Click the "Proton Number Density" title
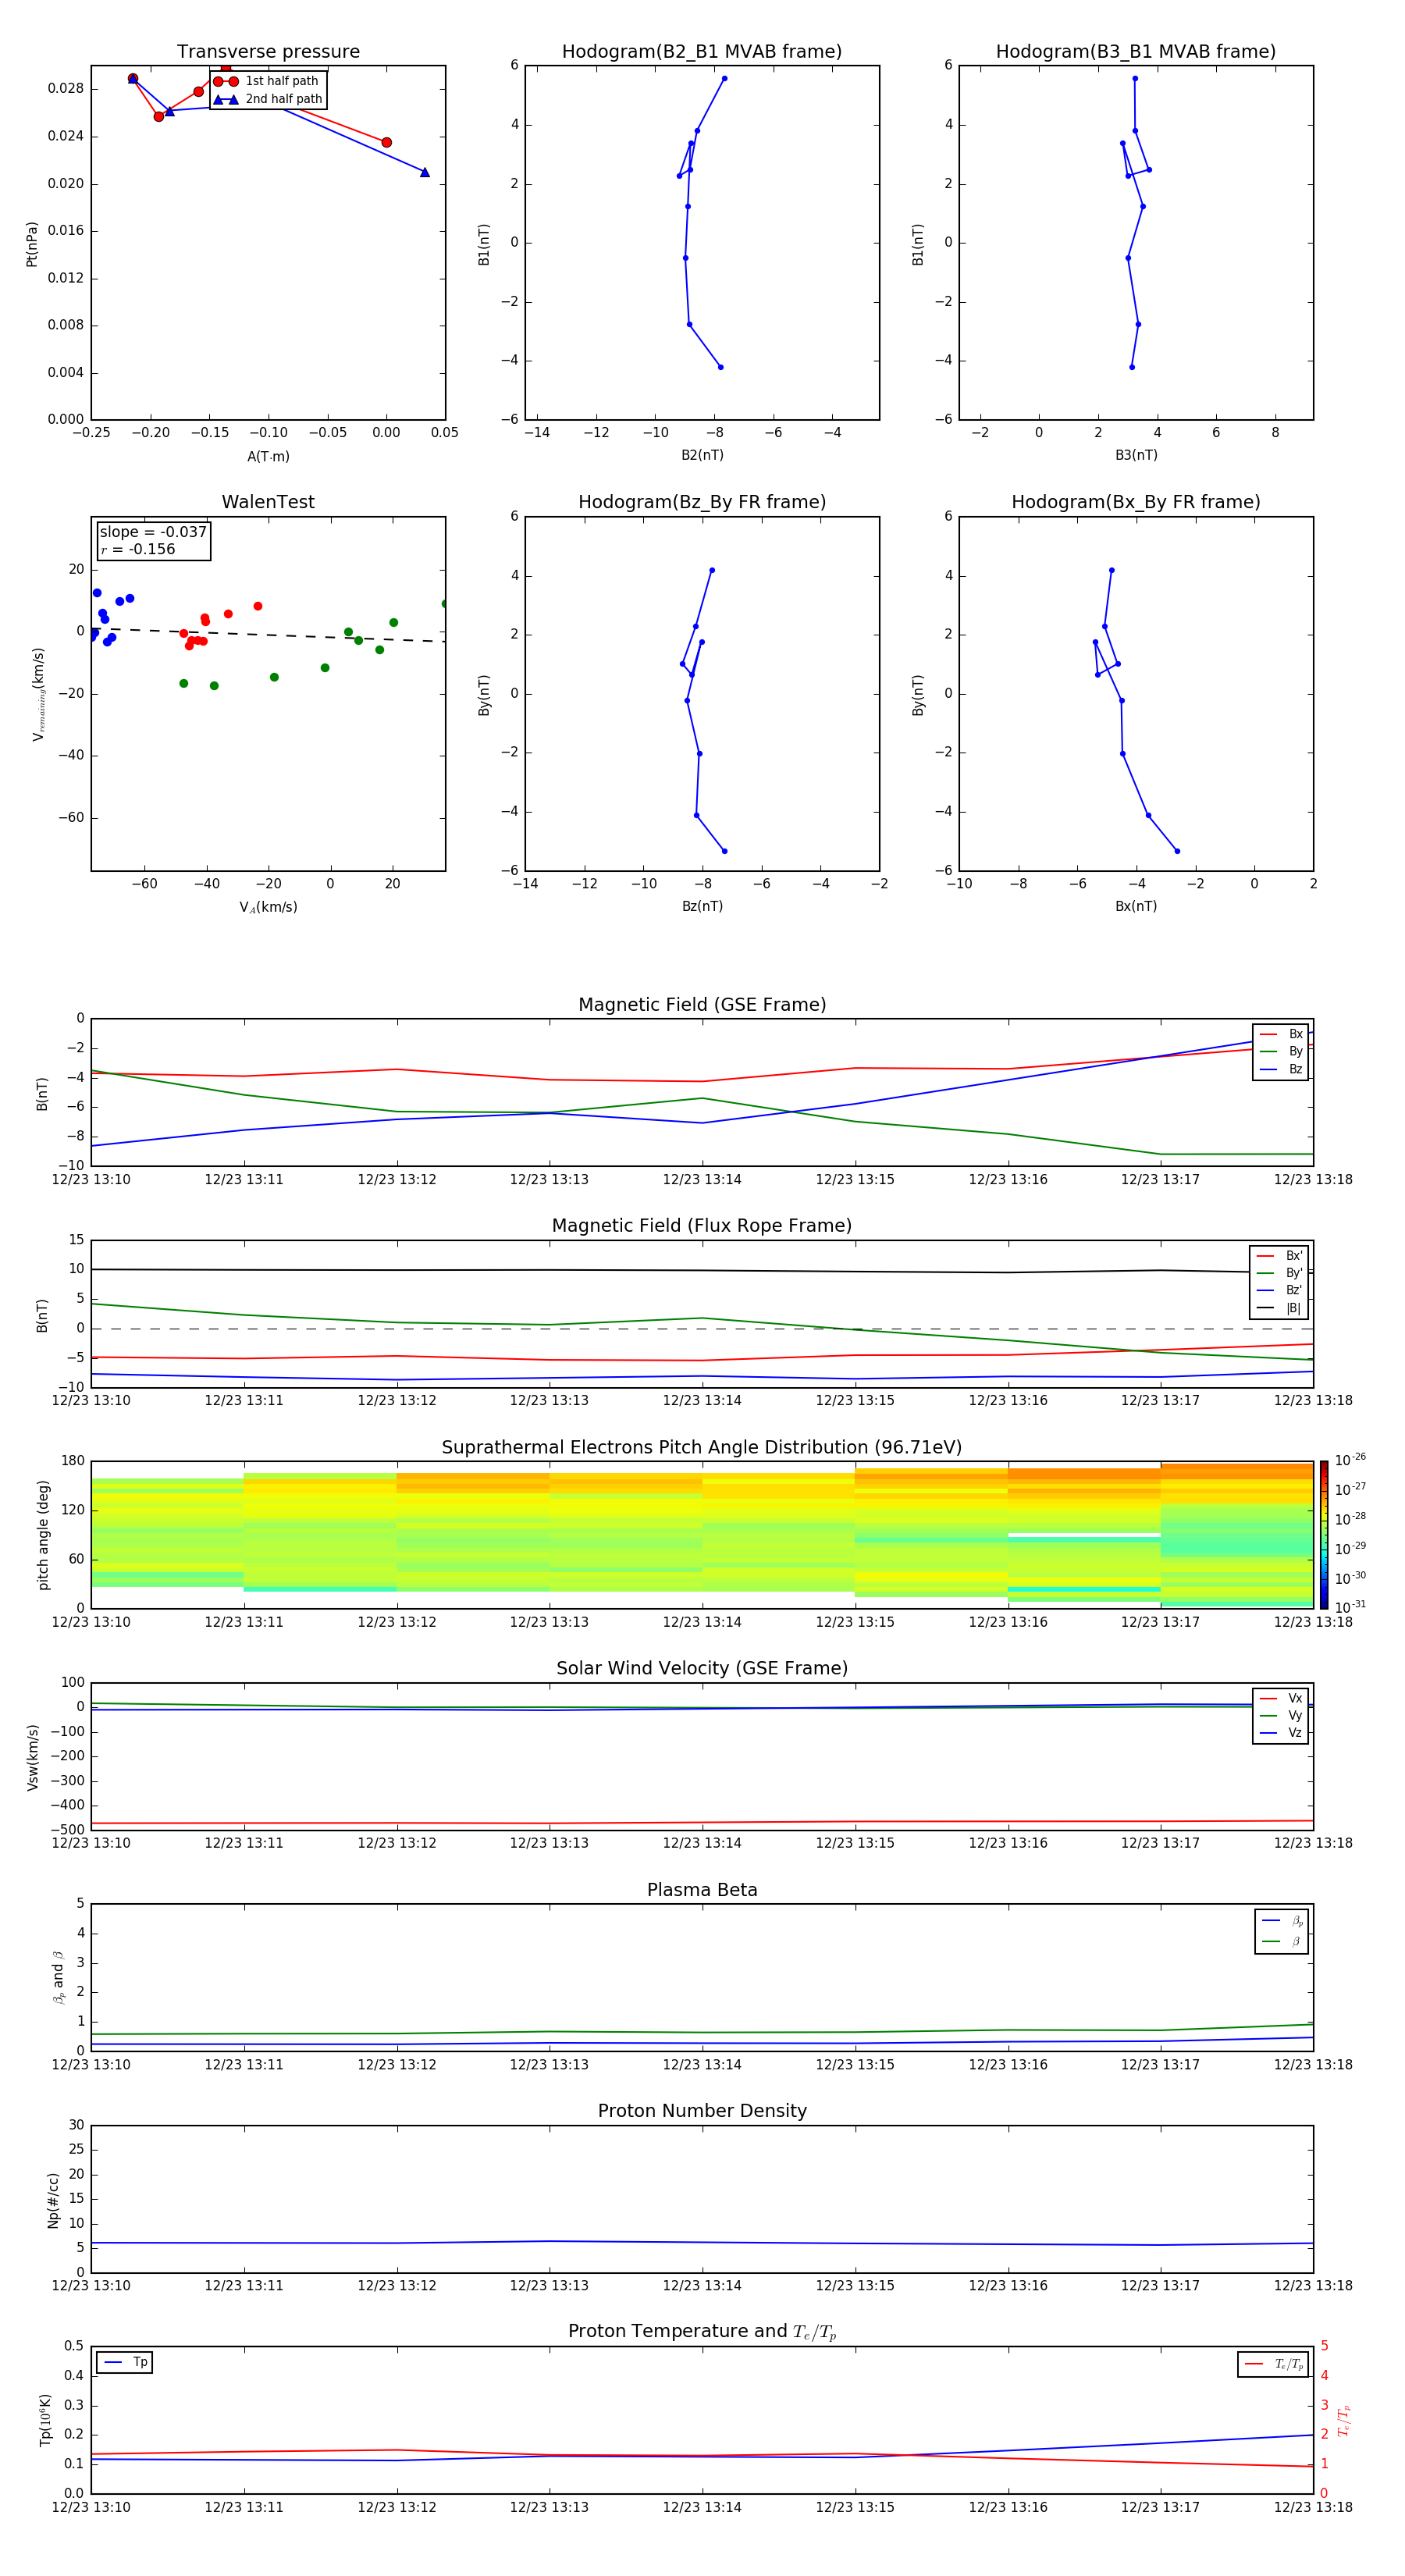The height and width of the screenshot is (2576, 1405). [702, 2111]
